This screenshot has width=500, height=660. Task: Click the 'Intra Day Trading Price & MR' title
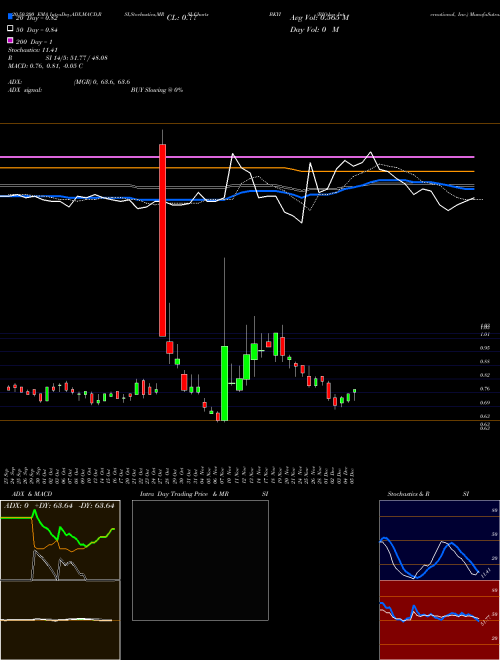[x=184, y=494]
